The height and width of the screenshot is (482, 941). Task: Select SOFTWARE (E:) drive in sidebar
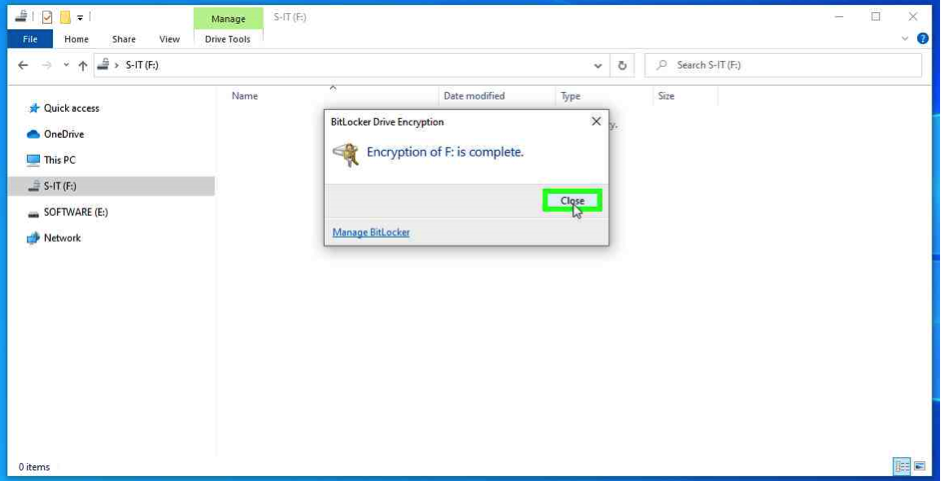75,212
